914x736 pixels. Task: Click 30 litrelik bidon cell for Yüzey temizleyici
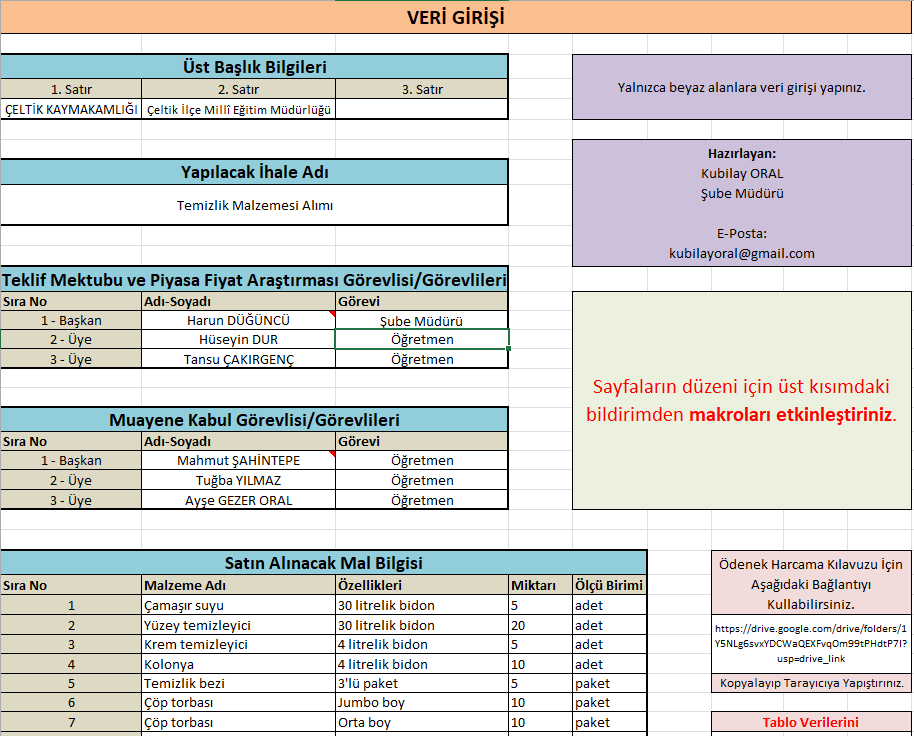(x=422, y=625)
